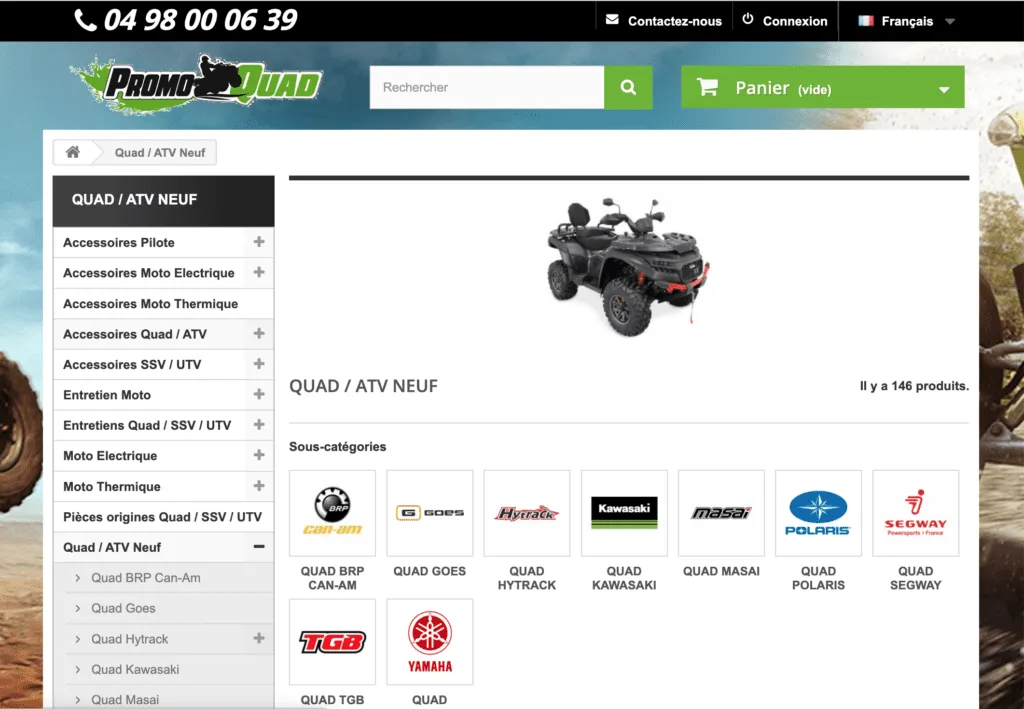Open the Français language dropdown
Image resolution: width=1024 pixels, height=709 pixels.
pyautogui.click(x=906, y=21)
